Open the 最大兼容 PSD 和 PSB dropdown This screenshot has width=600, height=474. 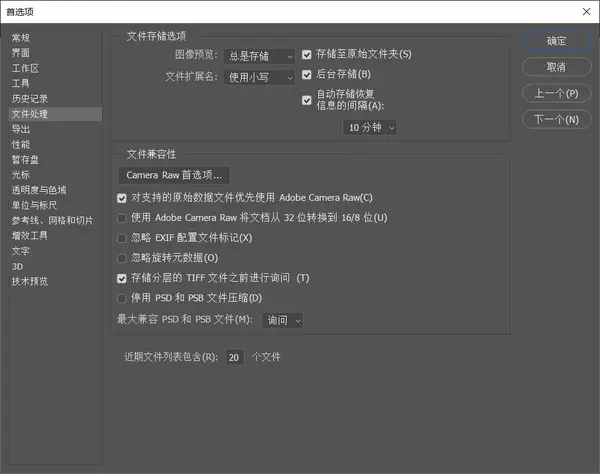(283, 320)
